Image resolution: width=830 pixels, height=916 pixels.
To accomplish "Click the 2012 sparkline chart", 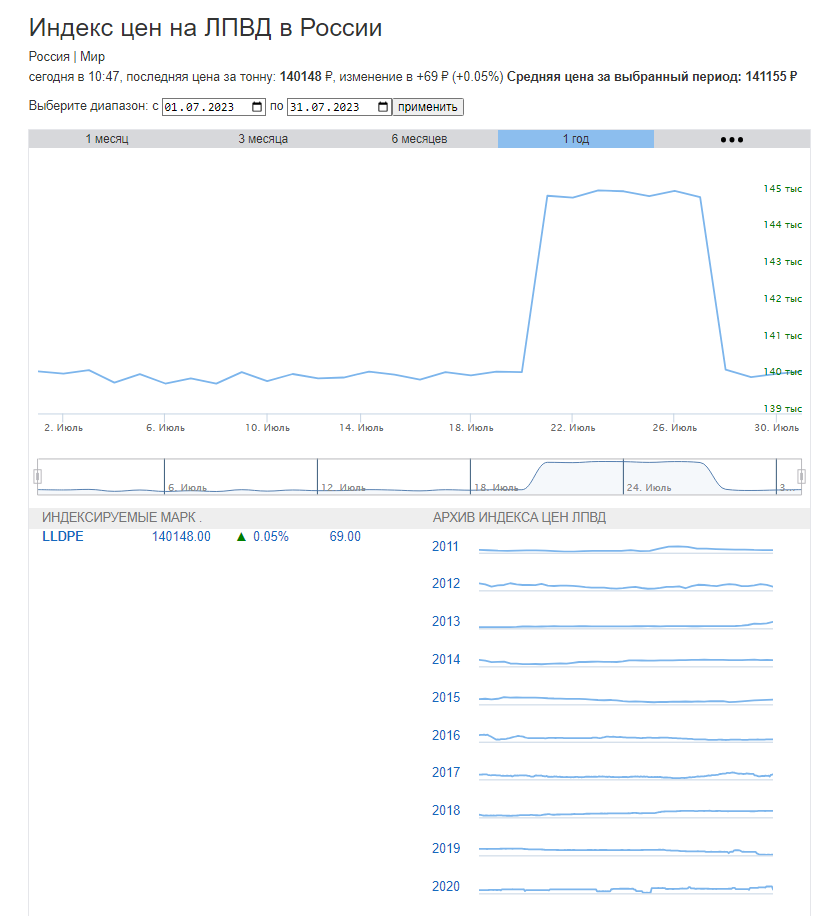I will tap(626, 586).
